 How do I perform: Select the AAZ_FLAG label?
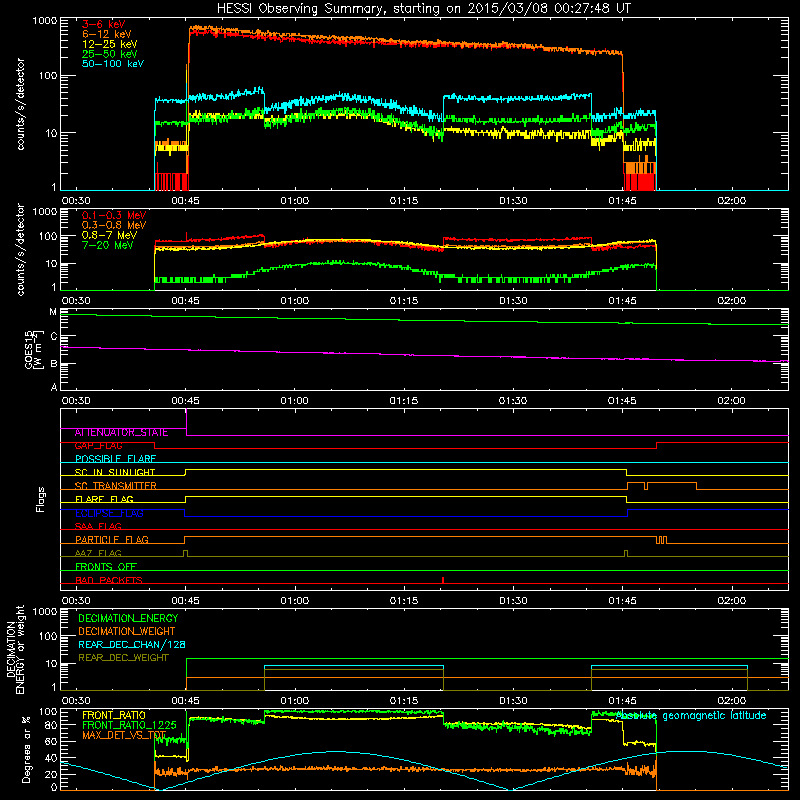pyautogui.click(x=98, y=553)
